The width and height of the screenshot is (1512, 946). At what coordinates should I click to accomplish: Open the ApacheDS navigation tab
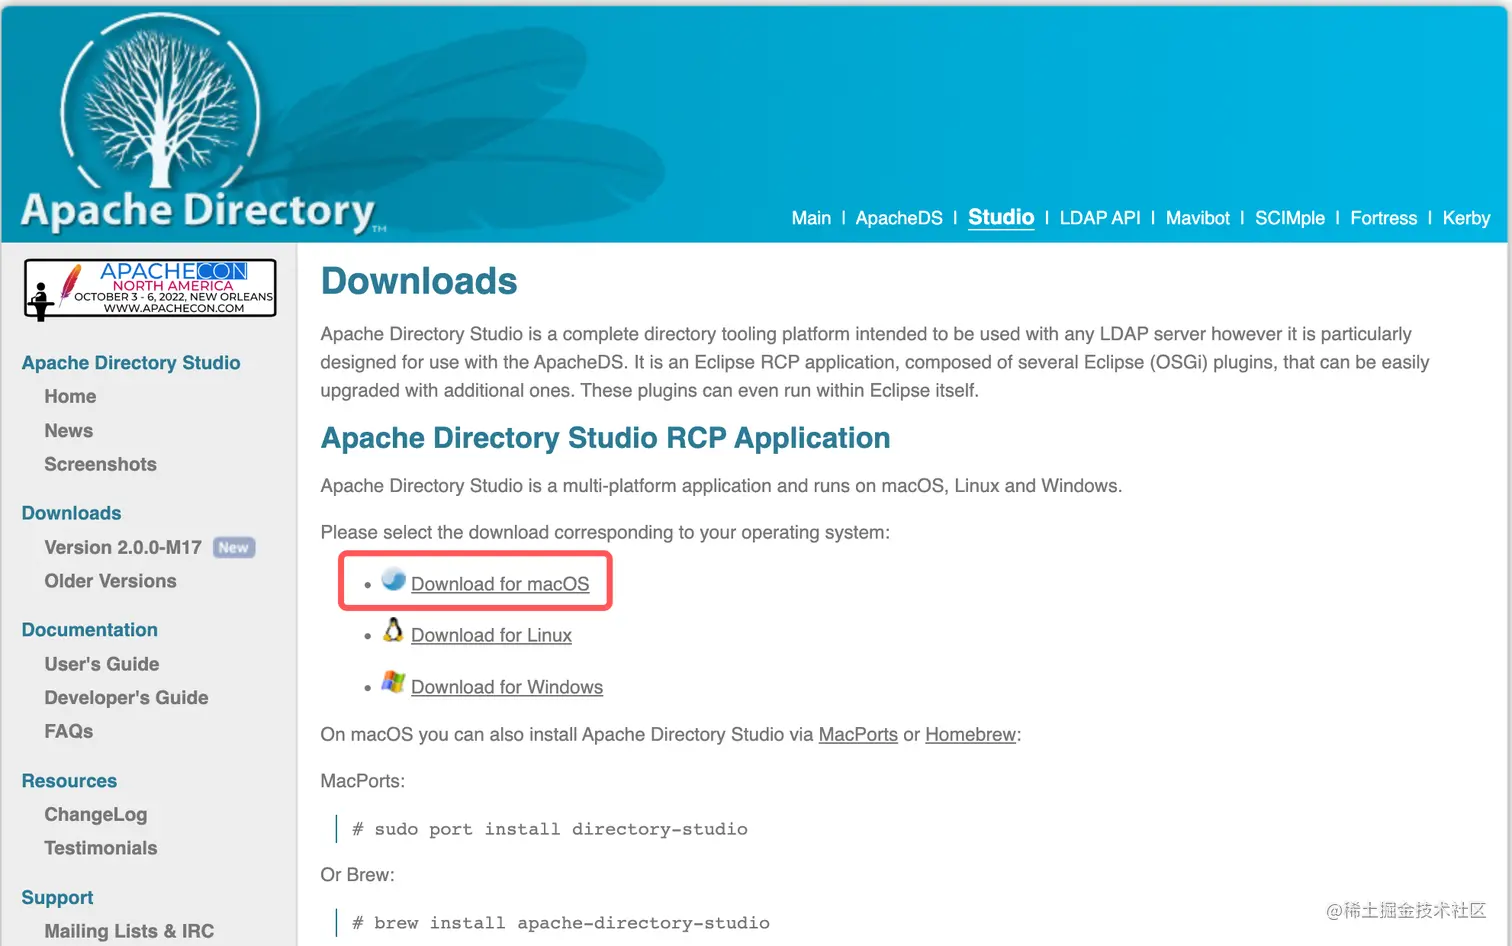(899, 218)
